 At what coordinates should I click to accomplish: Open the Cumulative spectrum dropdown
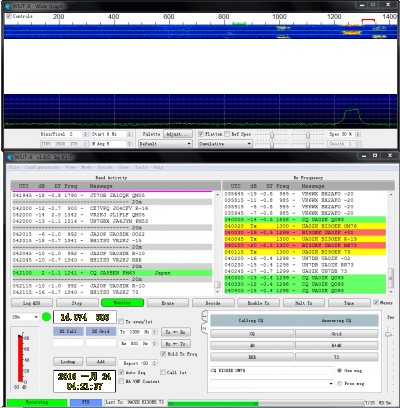tap(225, 144)
